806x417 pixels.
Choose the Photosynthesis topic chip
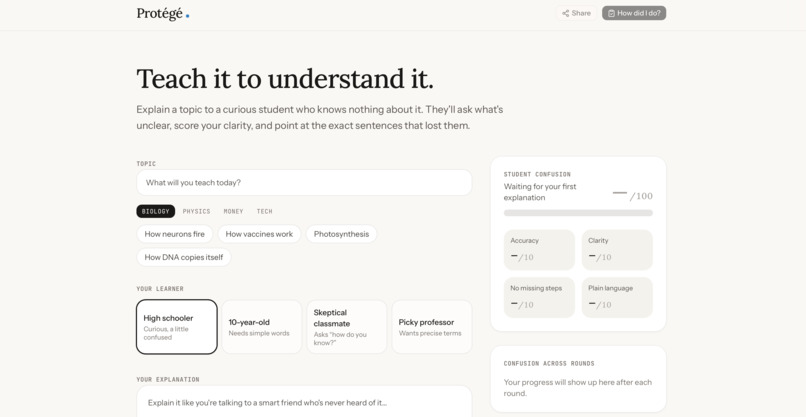[341, 234]
